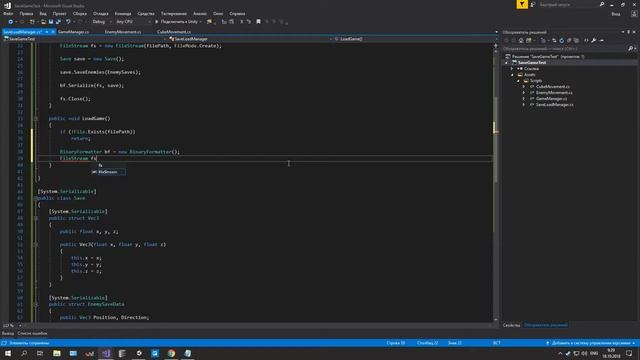Viewport: 640px width, 360px height.
Task: Expand EnemyMovement.cs node
Action: point(524,93)
